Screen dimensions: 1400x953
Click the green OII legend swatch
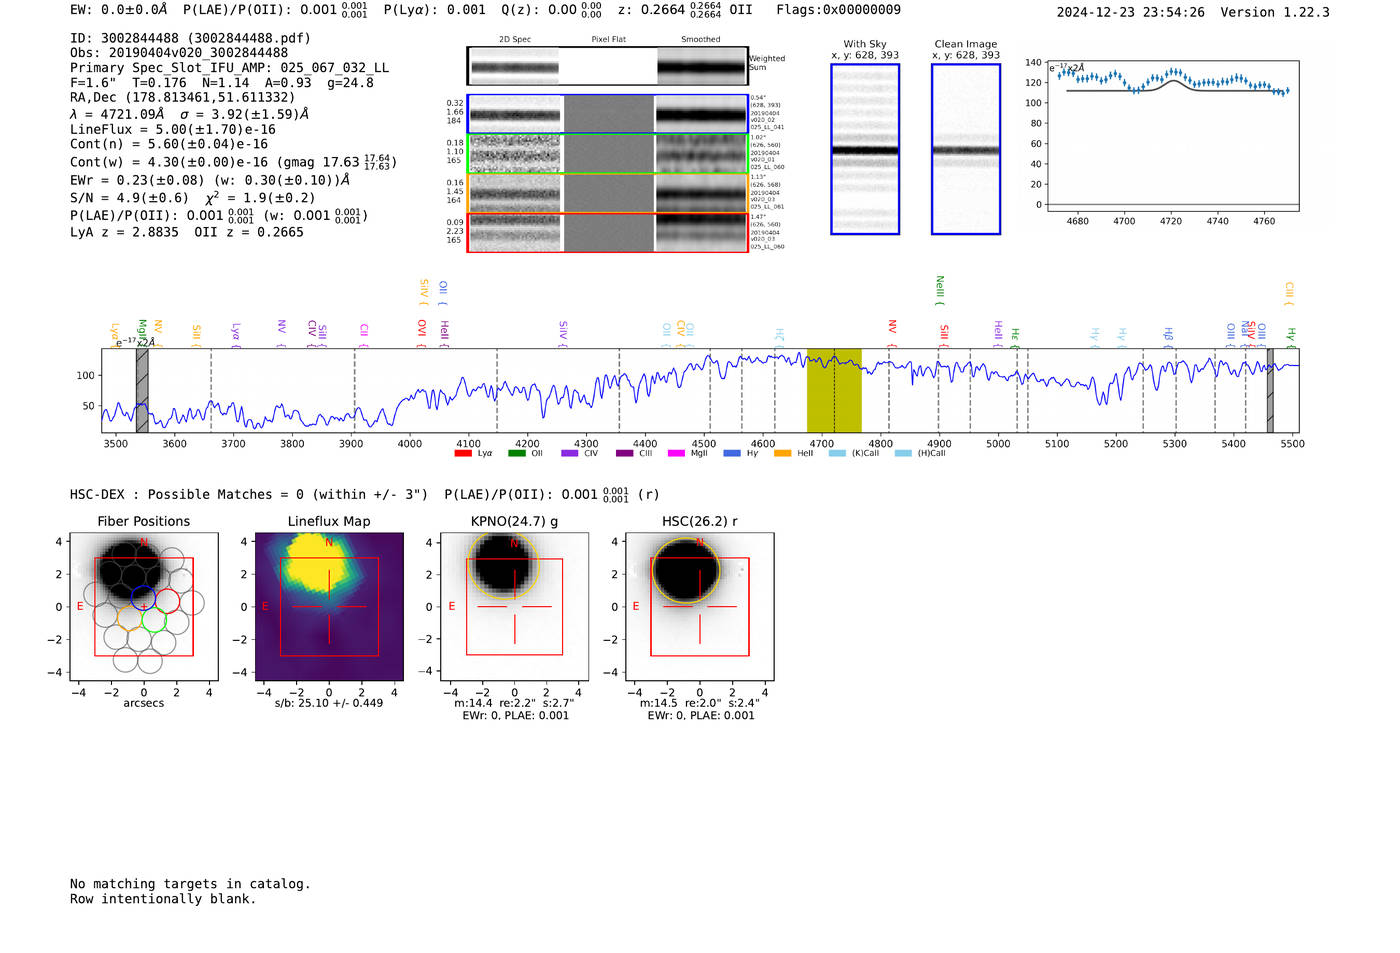click(516, 454)
